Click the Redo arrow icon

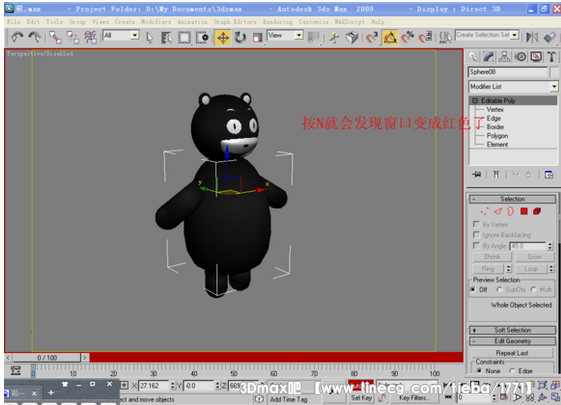34,37
